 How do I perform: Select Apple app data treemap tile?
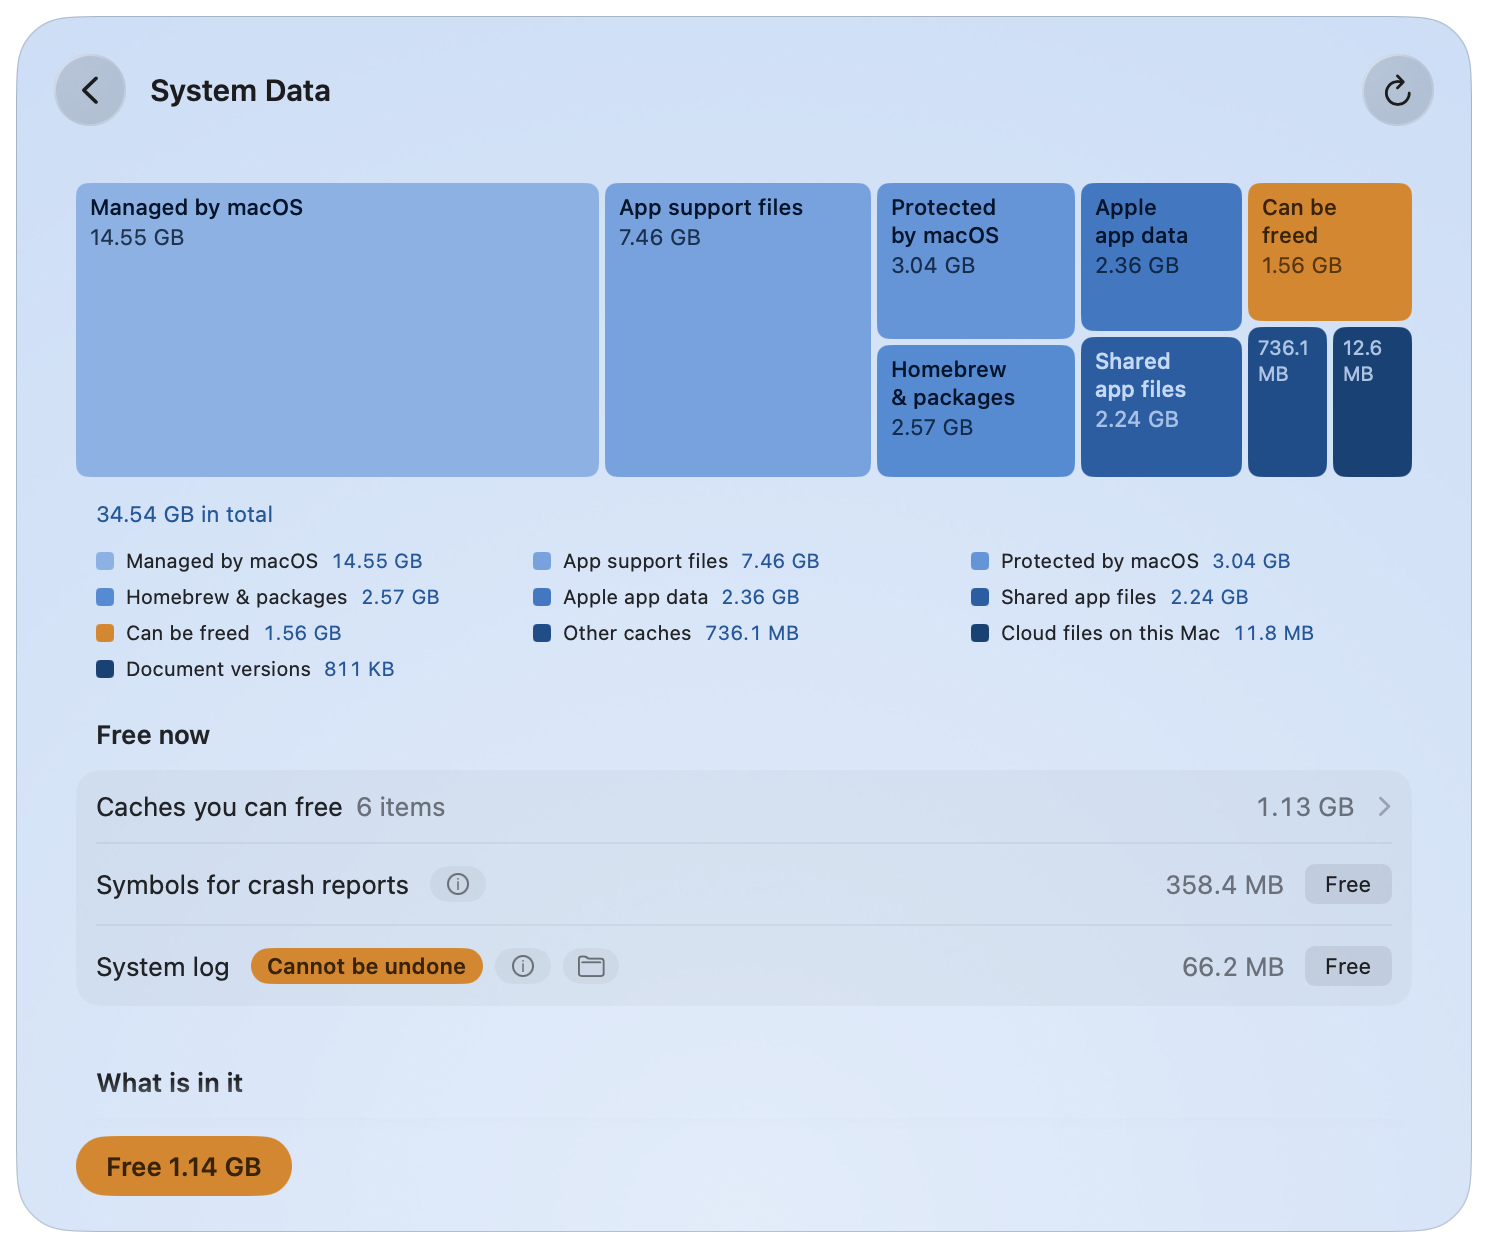[x=1161, y=256]
